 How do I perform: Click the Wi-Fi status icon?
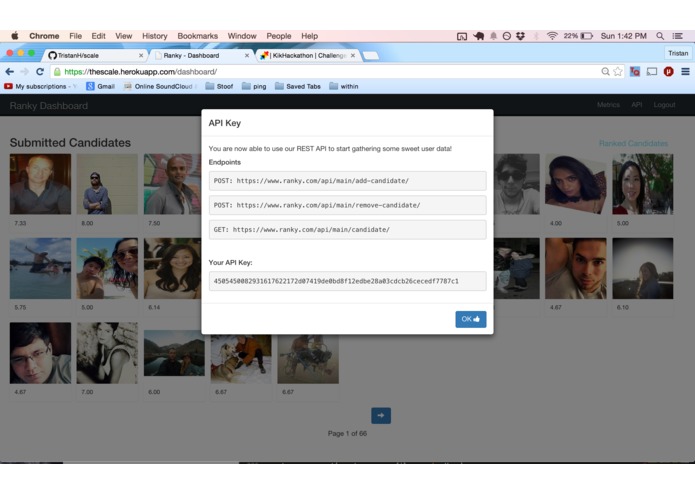(552, 36)
